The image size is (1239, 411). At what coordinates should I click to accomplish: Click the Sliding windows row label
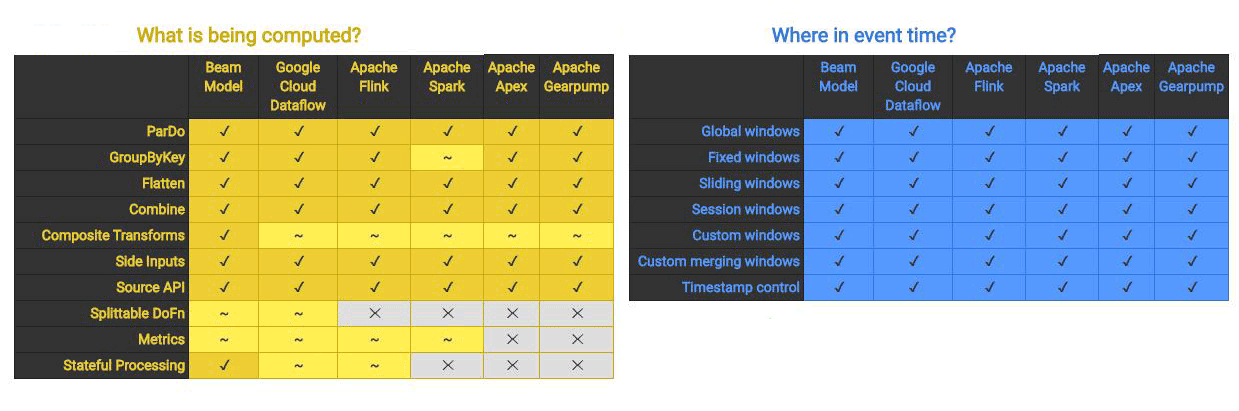pos(749,183)
